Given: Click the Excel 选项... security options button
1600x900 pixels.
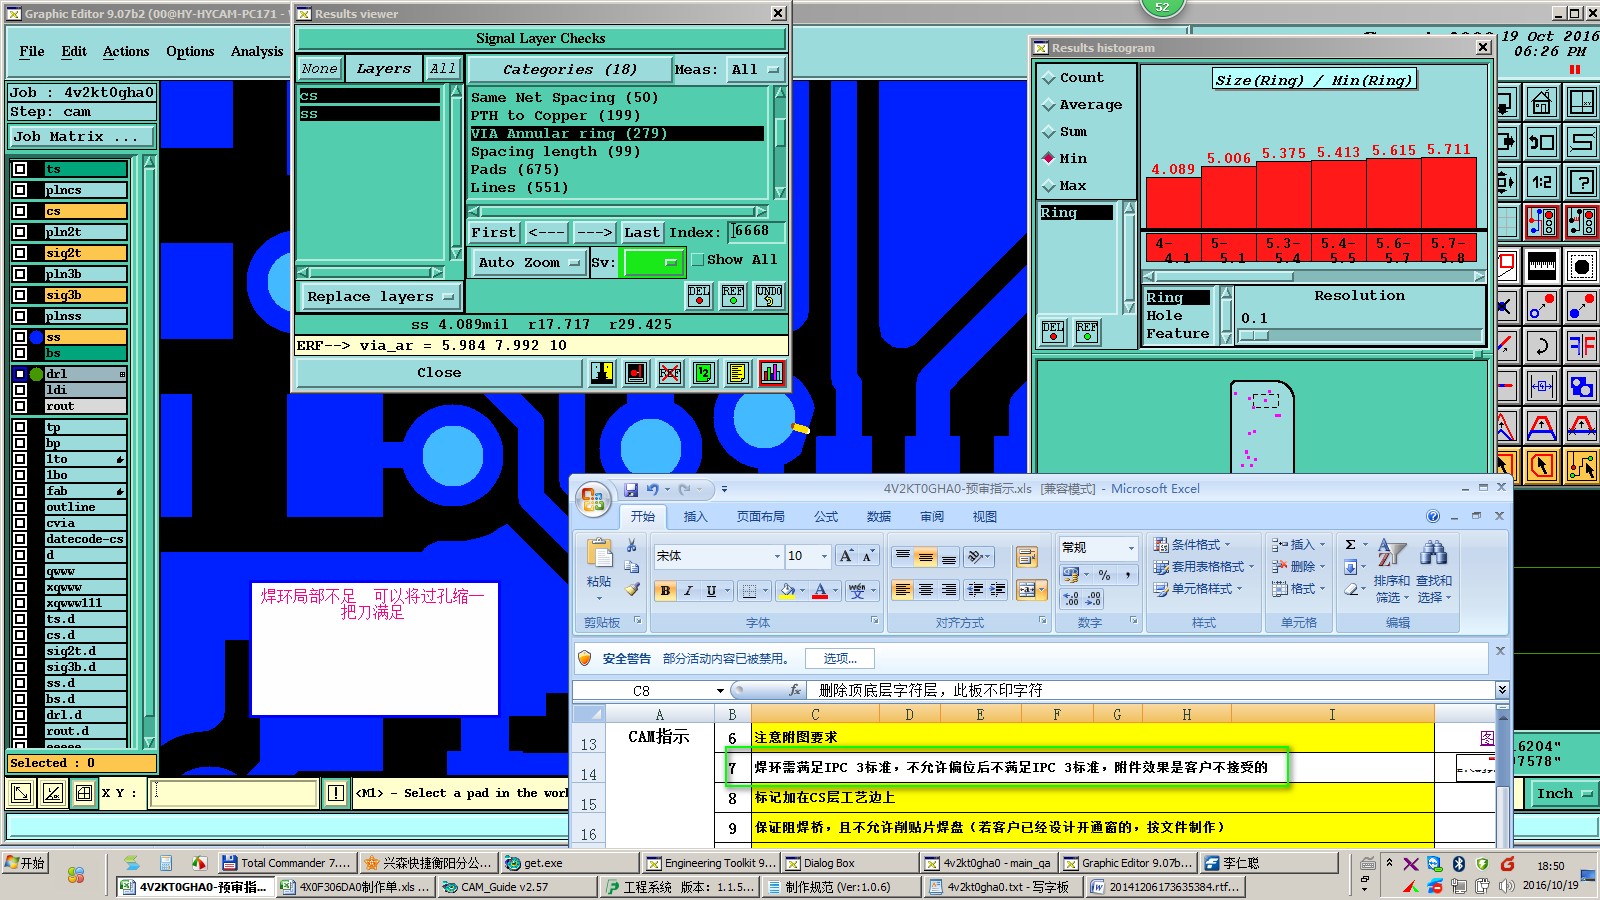Looking at the screenshot, I should point(840,658).
